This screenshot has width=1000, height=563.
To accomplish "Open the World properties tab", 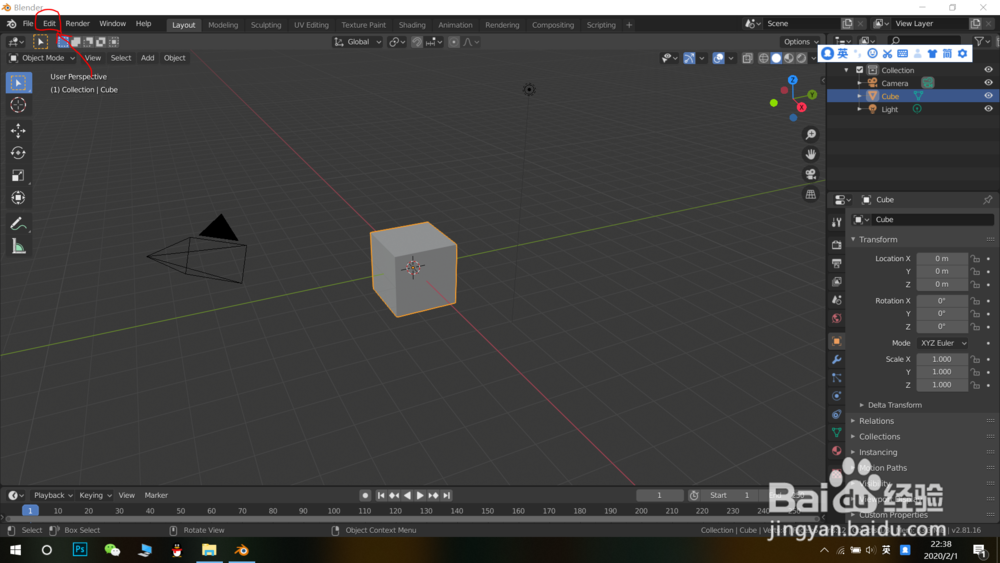I will coord(837,318).
